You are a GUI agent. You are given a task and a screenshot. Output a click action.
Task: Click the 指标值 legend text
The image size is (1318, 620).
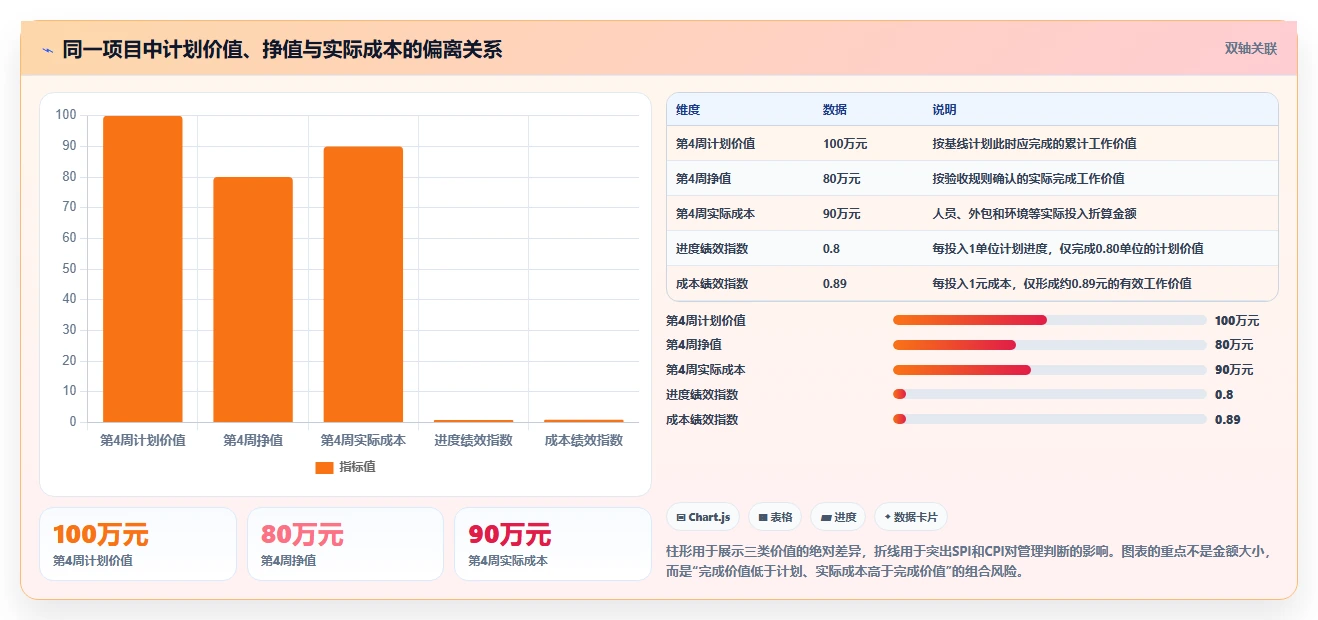357,467
